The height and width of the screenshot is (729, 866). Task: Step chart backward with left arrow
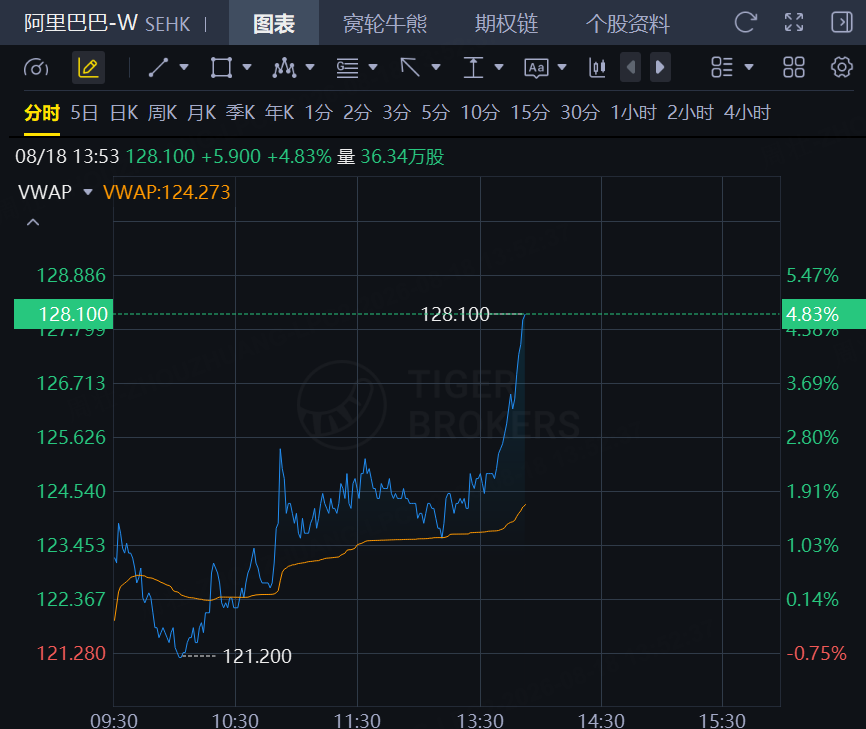[631, 67]
